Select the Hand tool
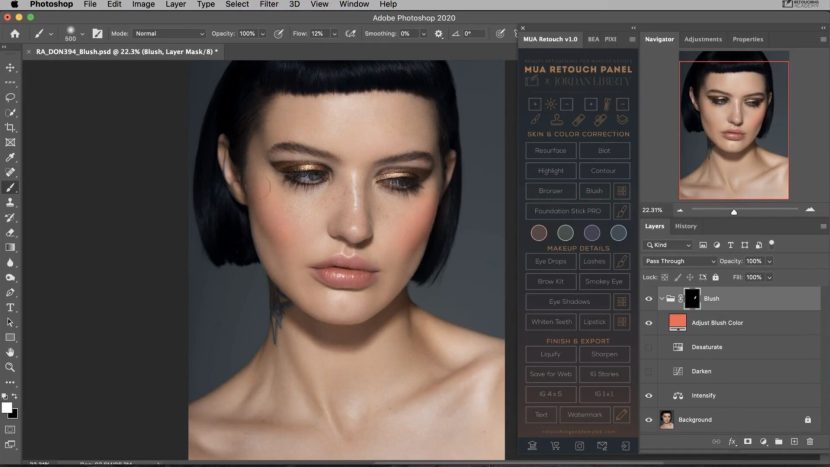This screenshot has height=467, width=830. click(10, 352)
